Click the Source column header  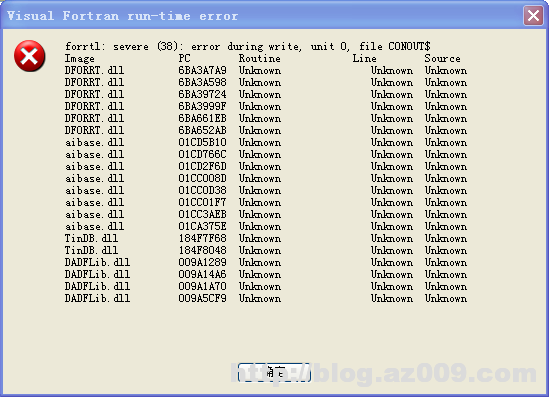tap(443, 58)
